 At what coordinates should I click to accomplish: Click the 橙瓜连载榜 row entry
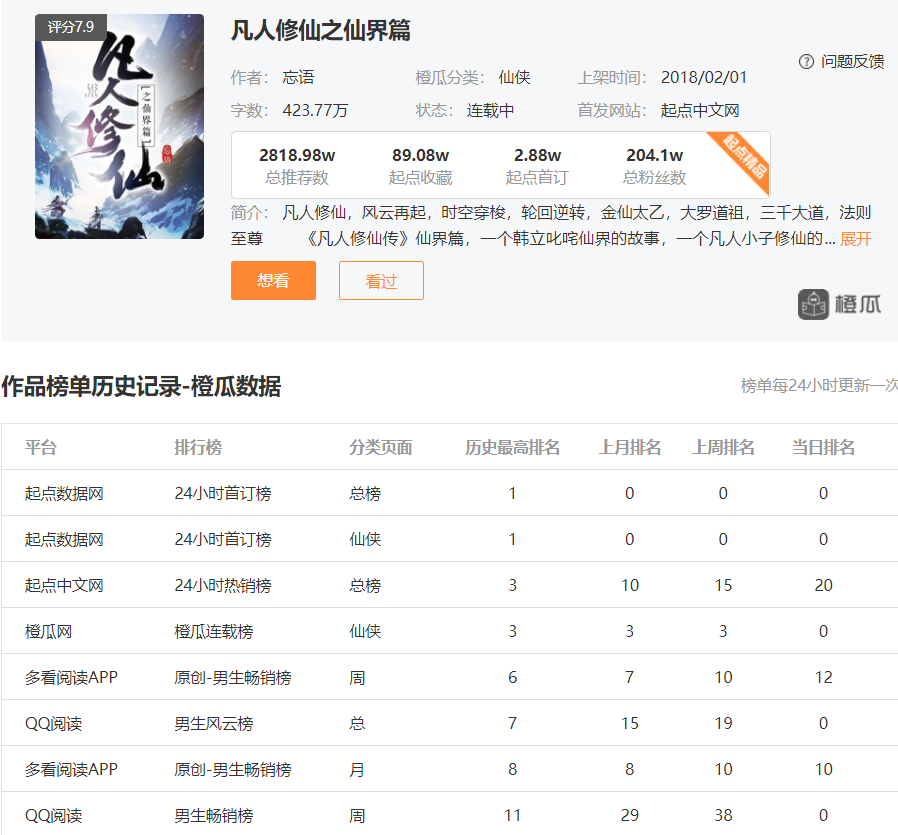pos(214,631)
